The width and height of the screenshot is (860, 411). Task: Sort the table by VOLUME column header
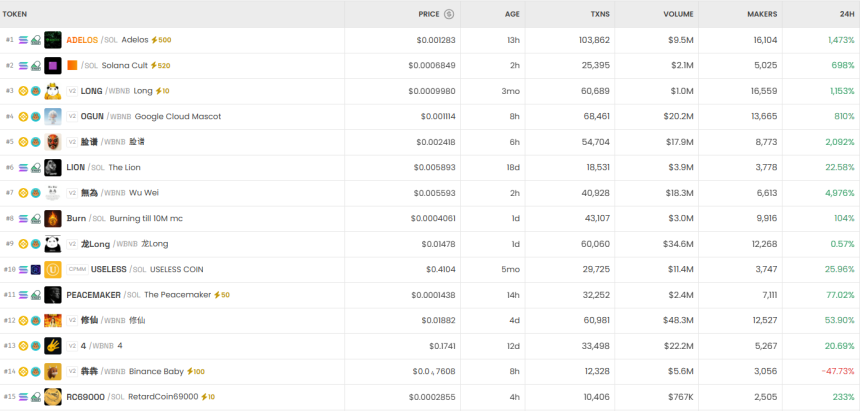pos(678,14)
